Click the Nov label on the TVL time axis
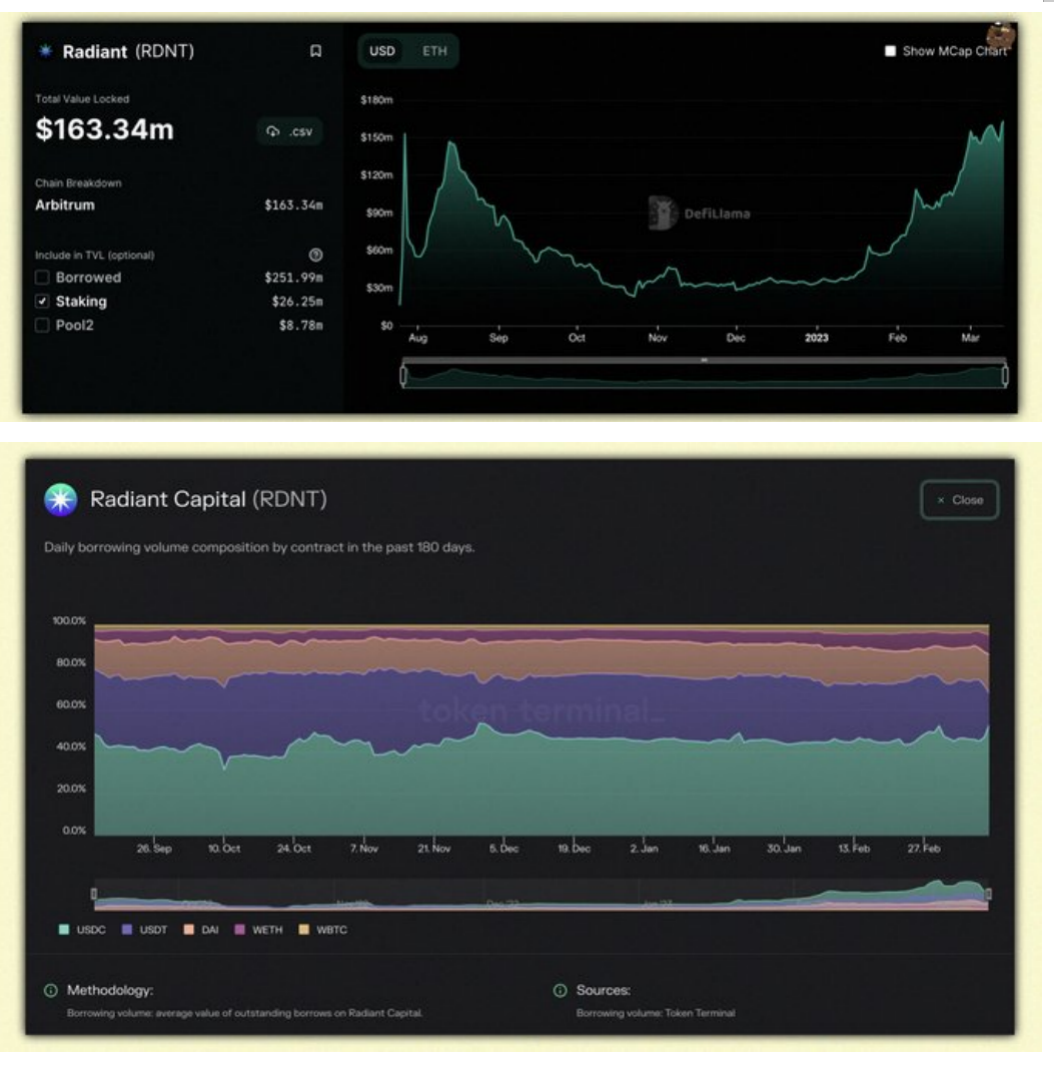This screenshot has height=1072, width=1054. [658, 338]
